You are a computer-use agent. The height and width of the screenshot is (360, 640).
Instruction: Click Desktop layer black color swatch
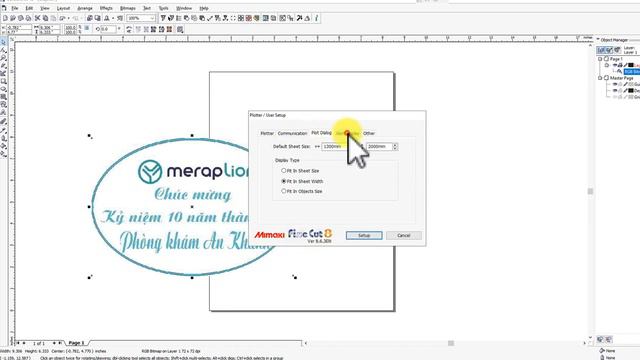[x=631, y=91]
